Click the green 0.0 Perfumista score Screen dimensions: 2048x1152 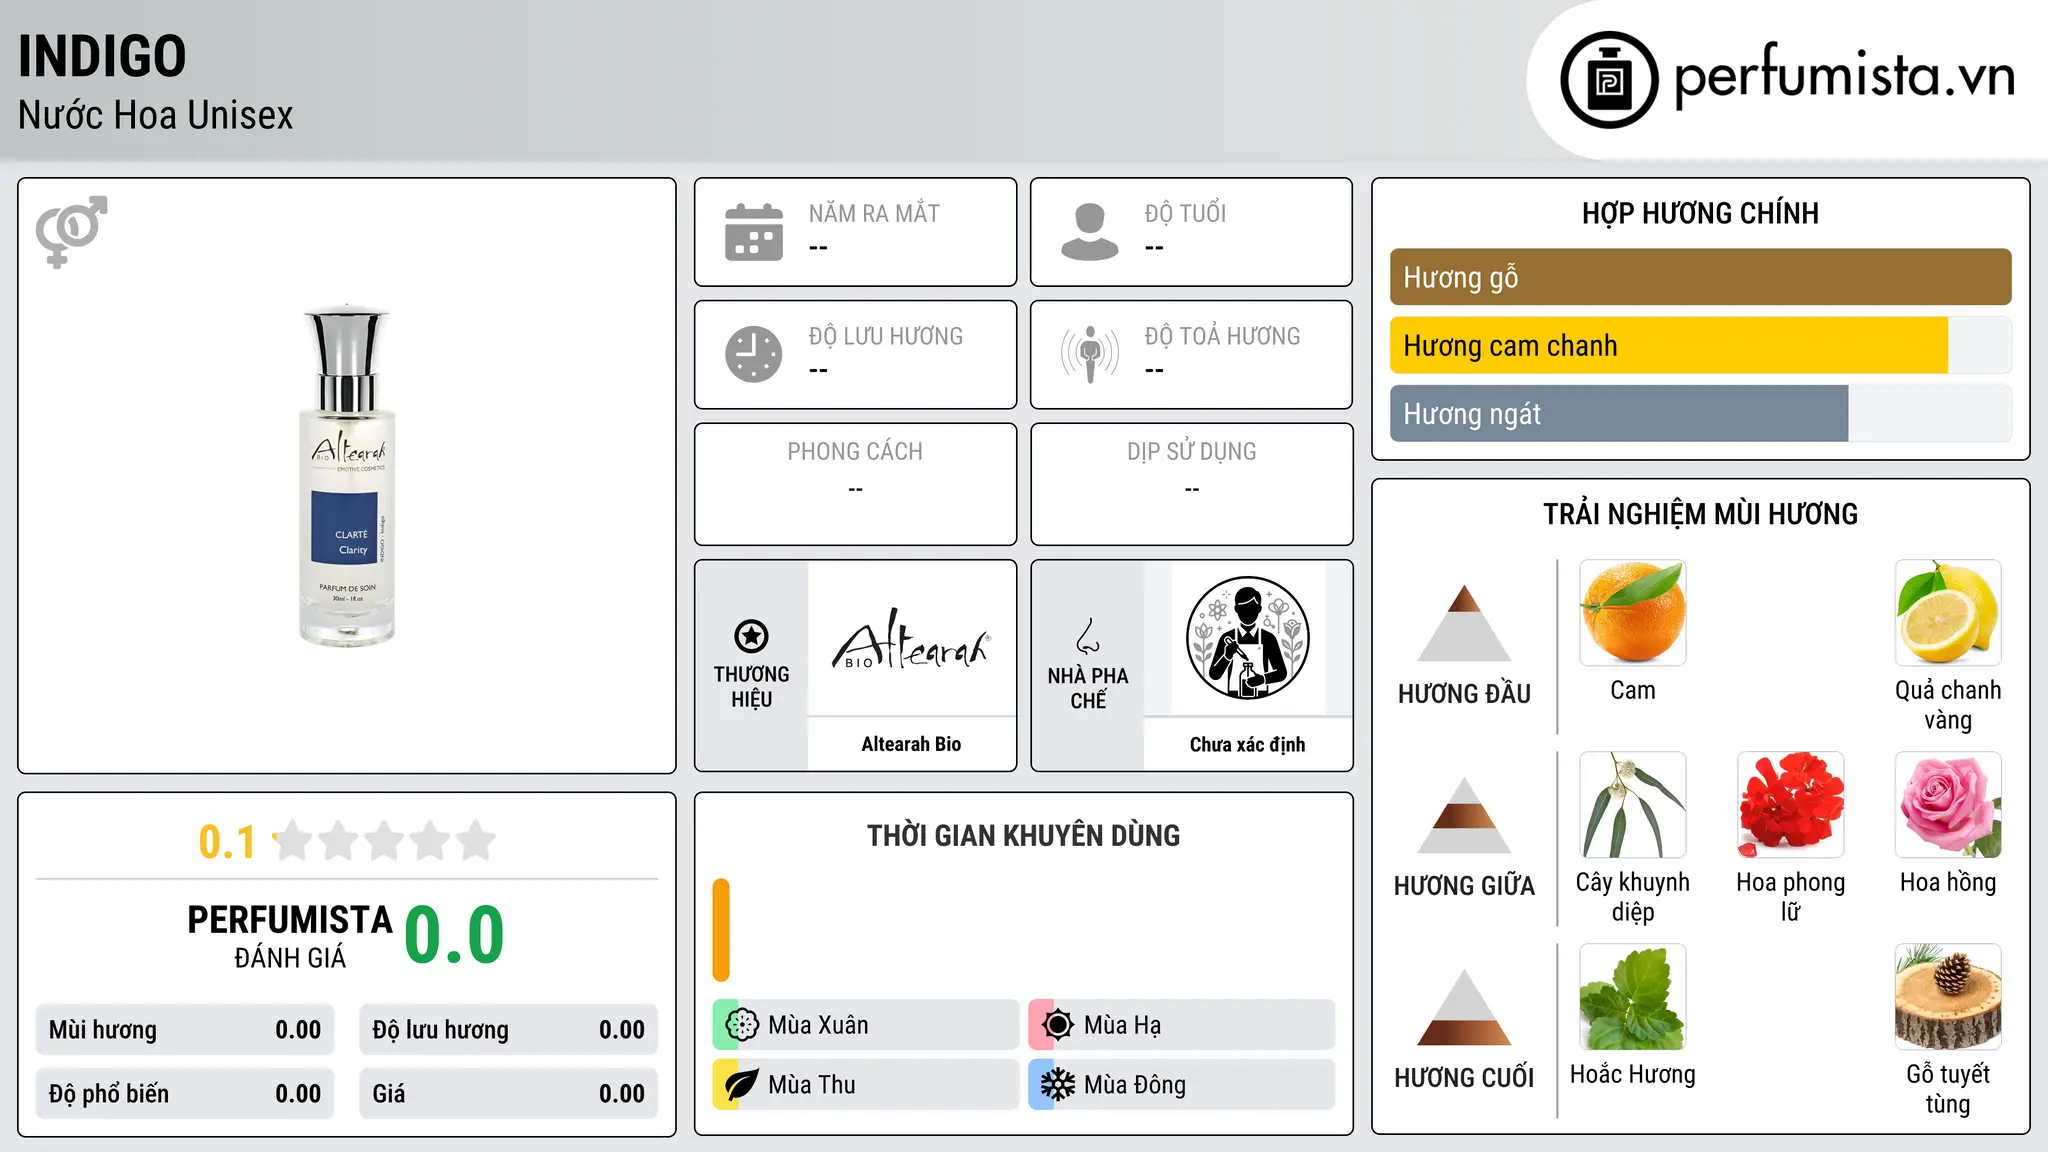coord(454,935)
